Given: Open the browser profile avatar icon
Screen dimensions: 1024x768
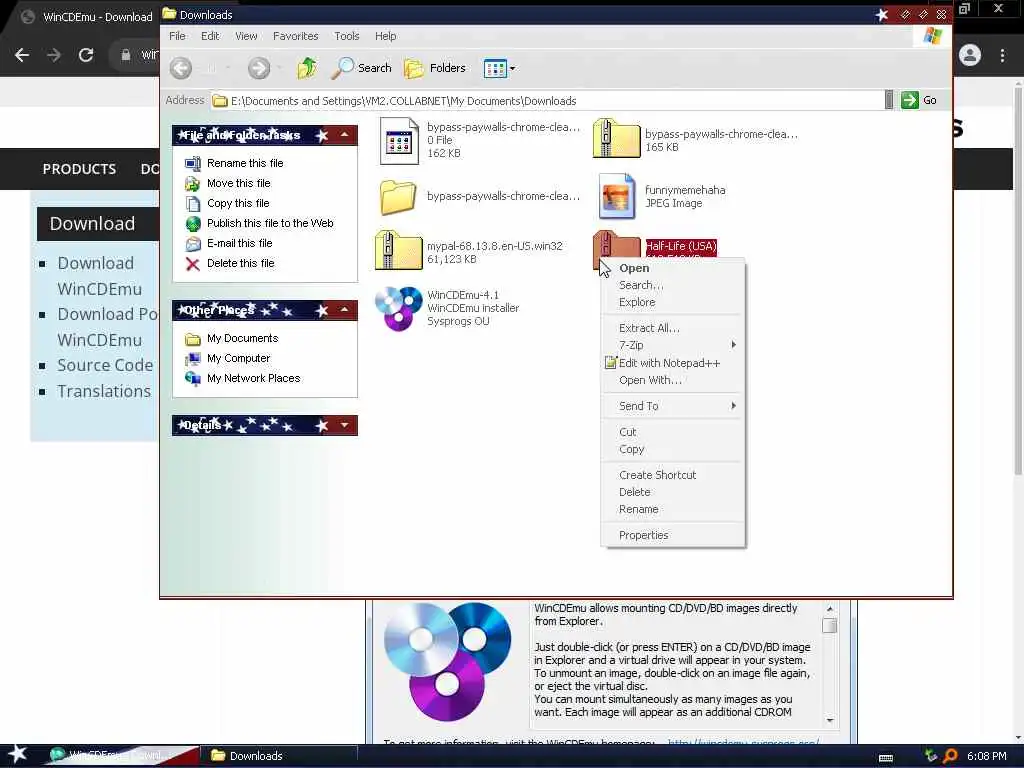Looking at the screenshot, I should click(x=970, y=56).
